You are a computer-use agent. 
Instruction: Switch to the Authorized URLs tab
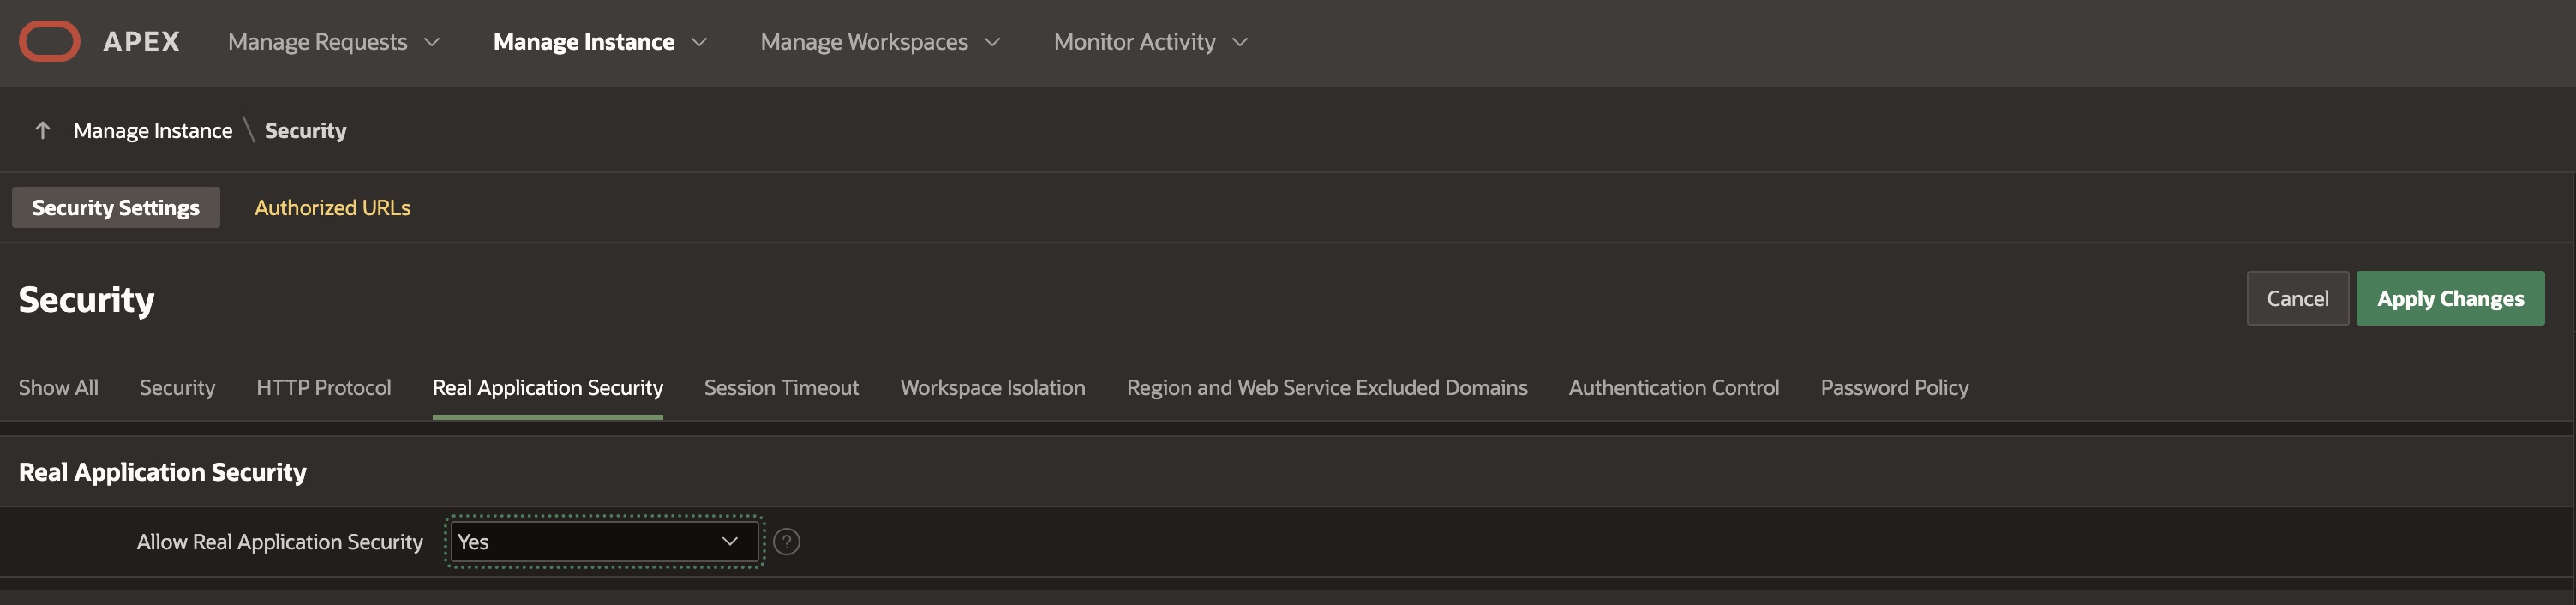332,207
